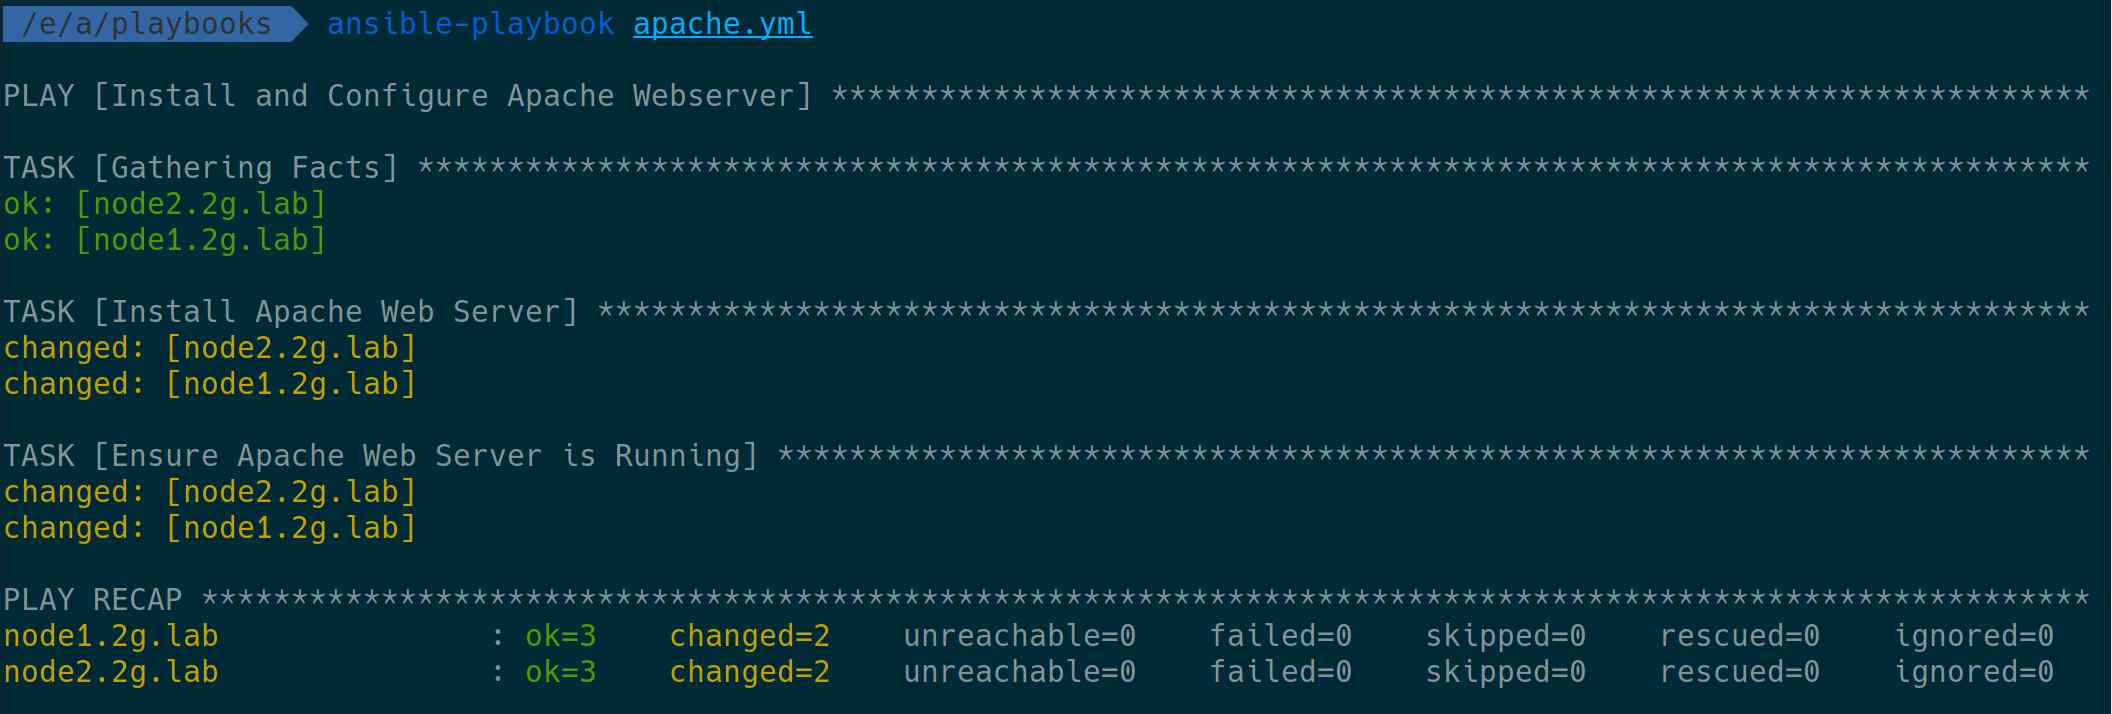The image size is (2112, 714).
Task: Click the TASK Install Apache Web Server header
Action: click(291, 312)
